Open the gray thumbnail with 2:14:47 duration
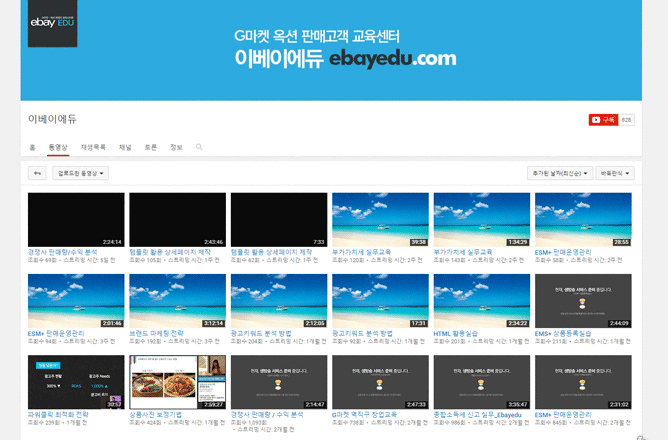Viewport: 668px width, 440px height. tap(279, 382)
